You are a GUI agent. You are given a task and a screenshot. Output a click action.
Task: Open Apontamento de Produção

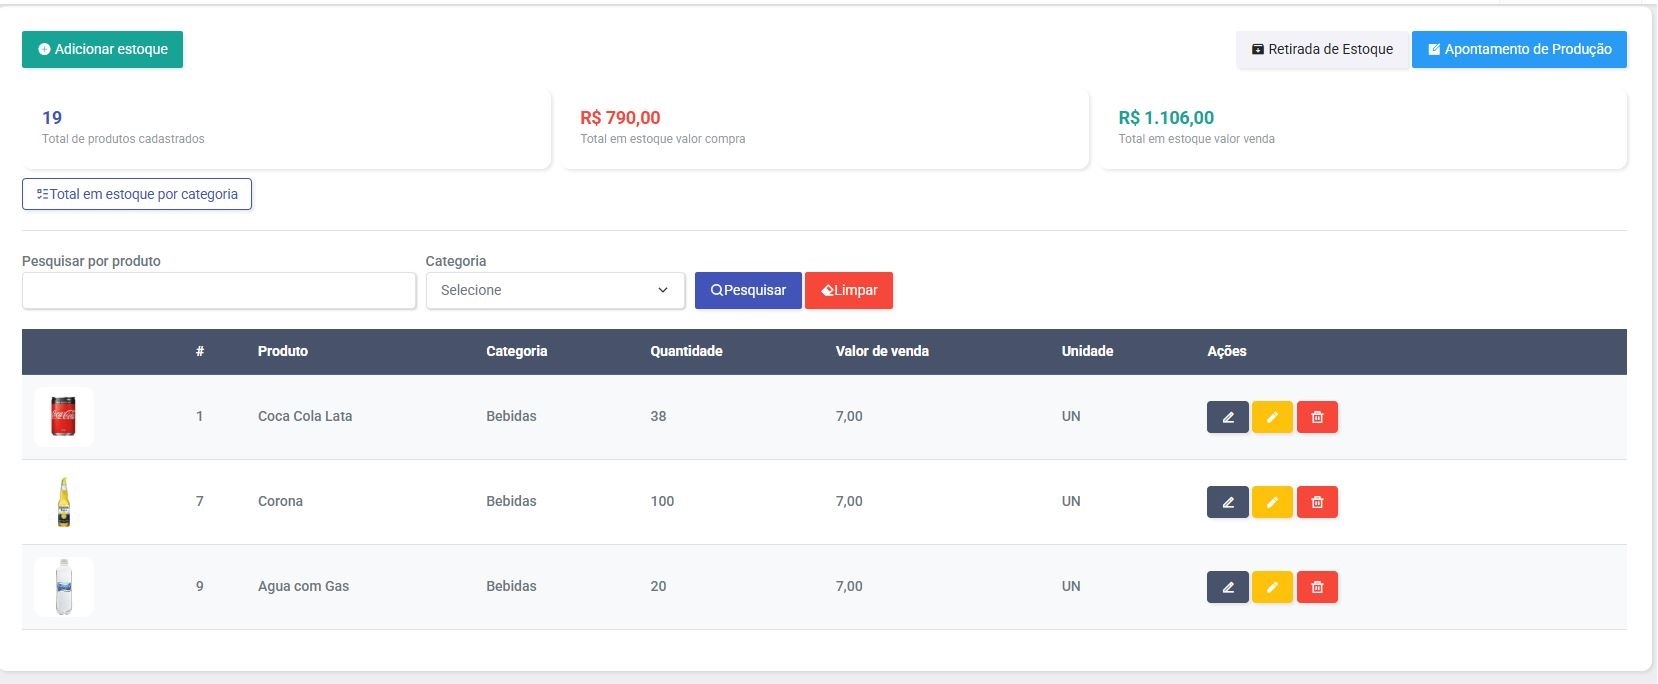point(1518,49)
